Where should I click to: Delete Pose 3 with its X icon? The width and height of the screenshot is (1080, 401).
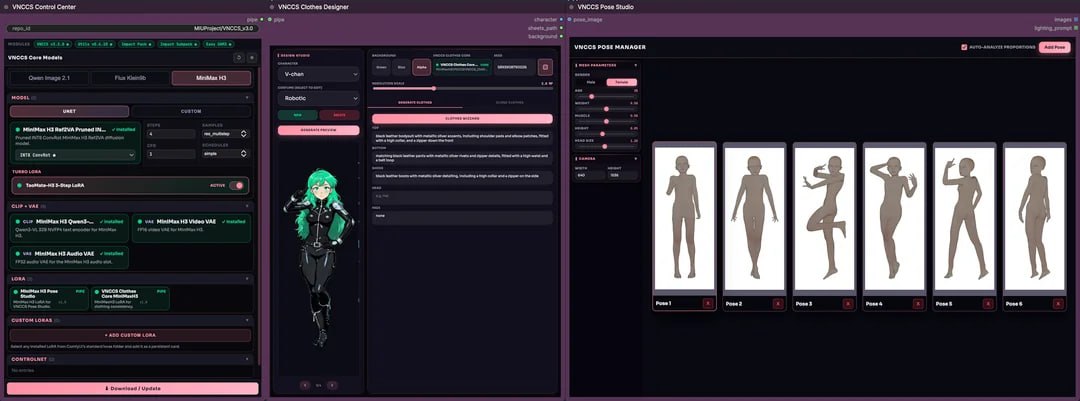[x=848, y=303]
